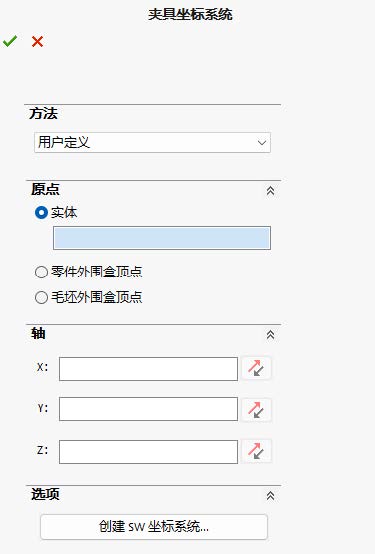Open the 用户定义 method dropdown

152,142
